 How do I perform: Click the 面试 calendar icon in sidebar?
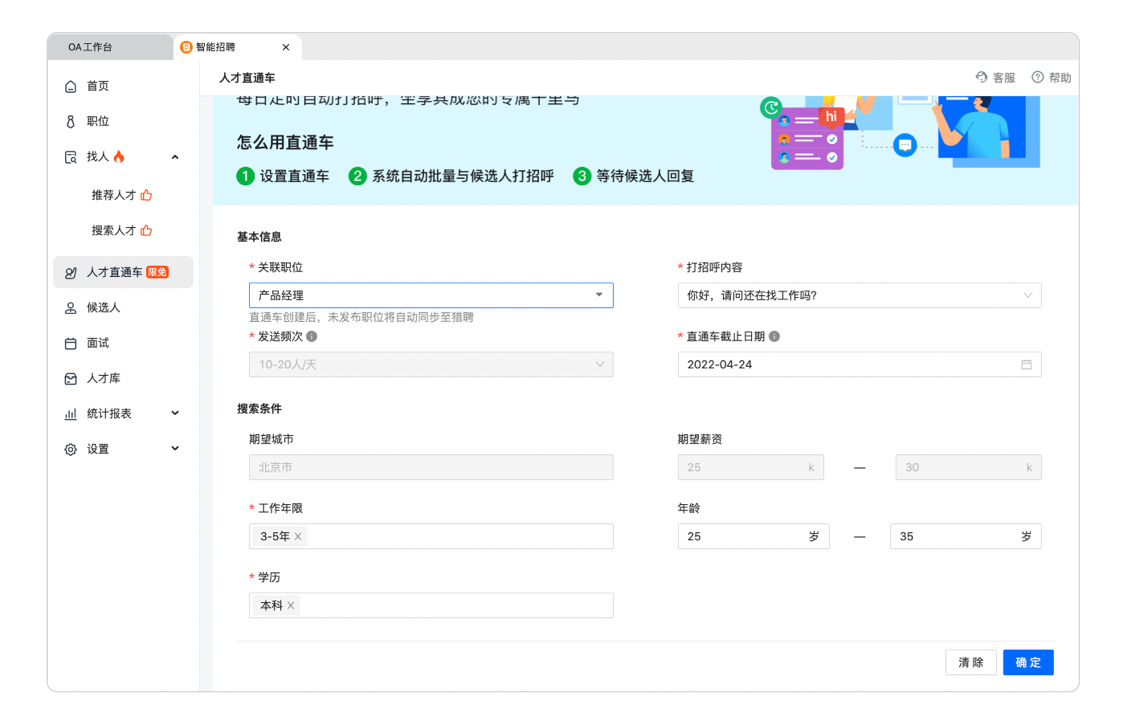(x=70, y=344)
